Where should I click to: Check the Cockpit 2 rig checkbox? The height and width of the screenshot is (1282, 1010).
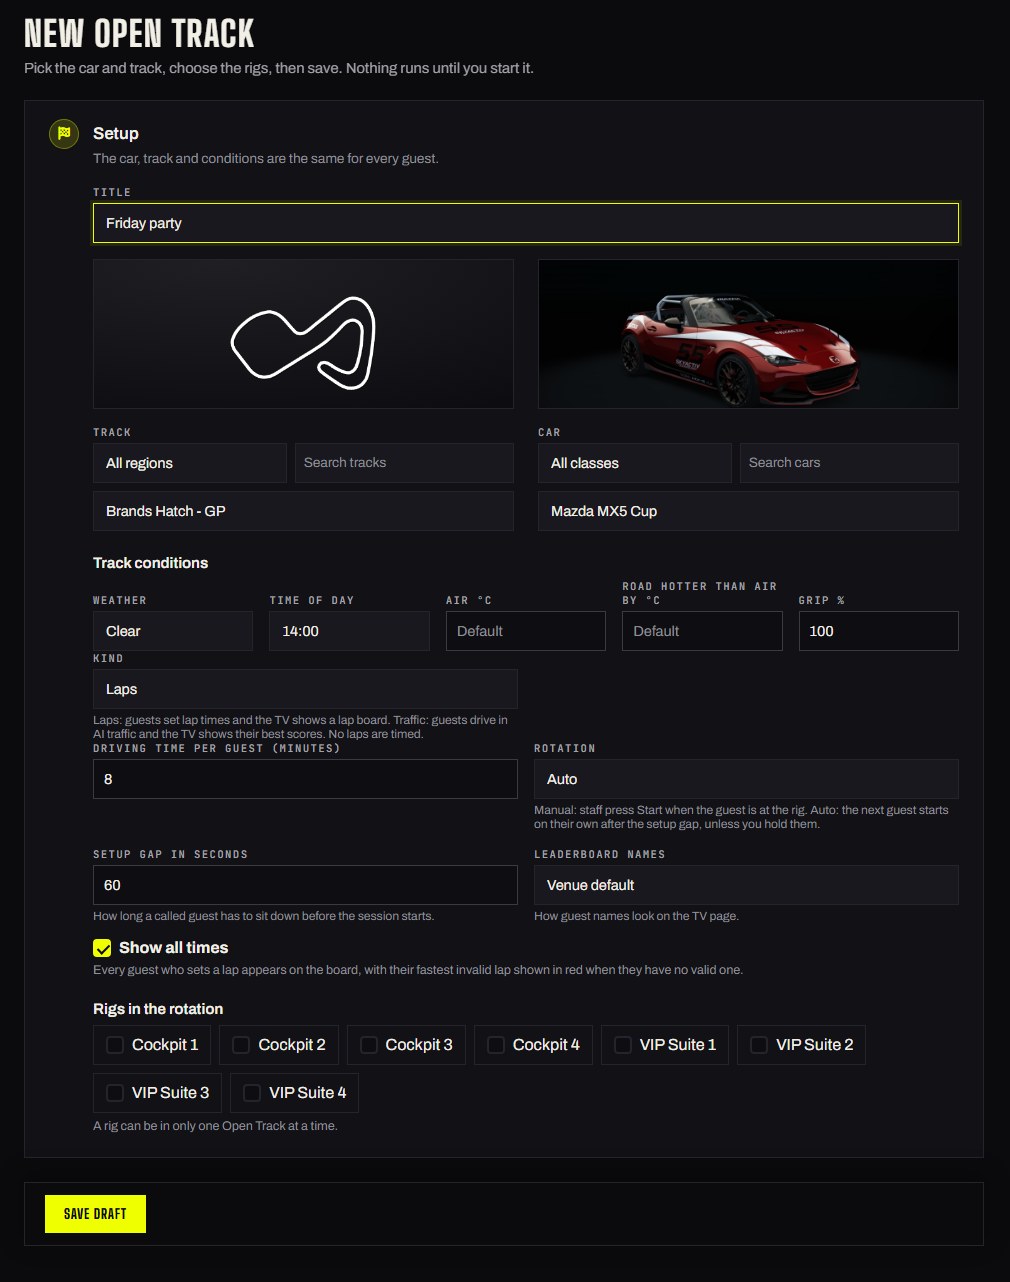point(241,1045)
